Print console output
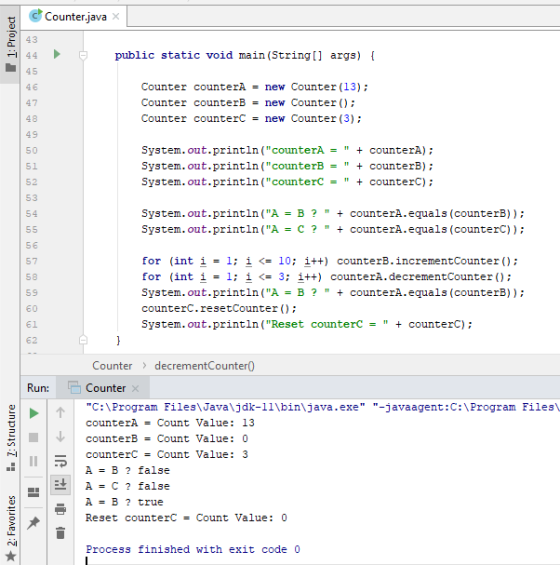Screen dimensions: 560x565 [60, 509]
